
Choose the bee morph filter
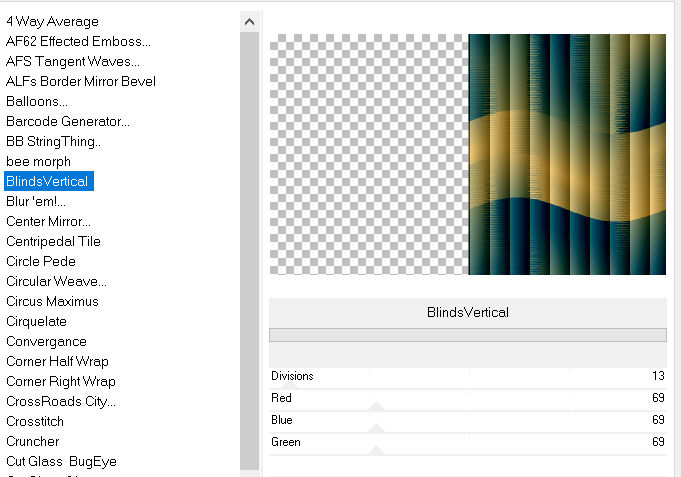tap(38, 161)
